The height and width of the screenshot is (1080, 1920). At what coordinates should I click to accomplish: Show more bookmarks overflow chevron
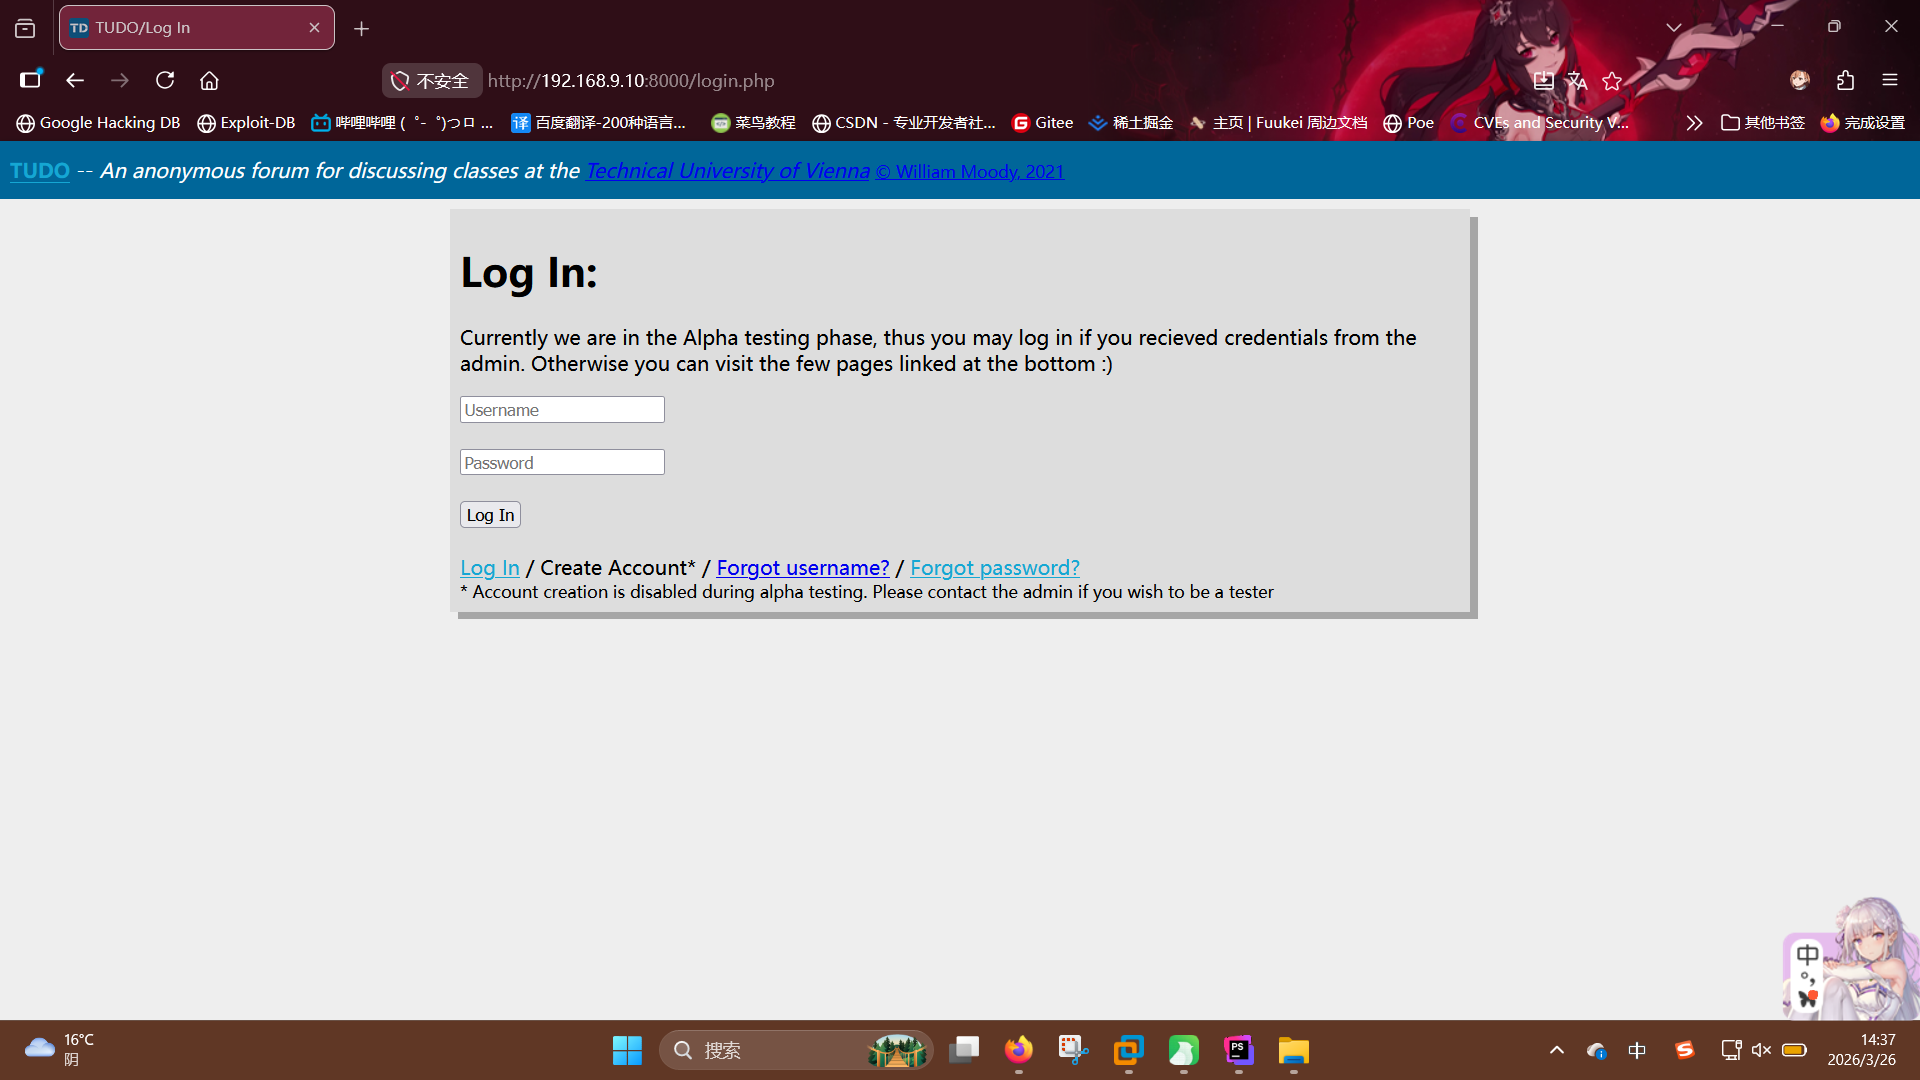tap(1693, 123)
